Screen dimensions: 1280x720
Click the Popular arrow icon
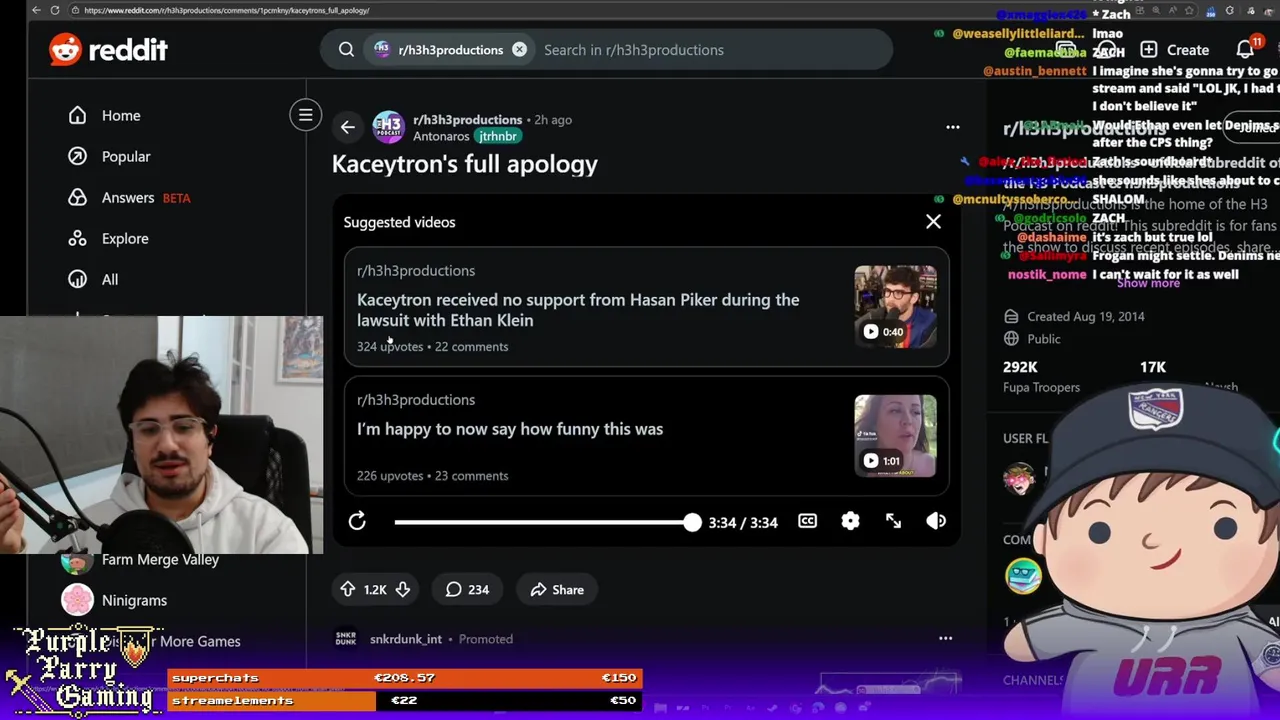pos(77,157)
